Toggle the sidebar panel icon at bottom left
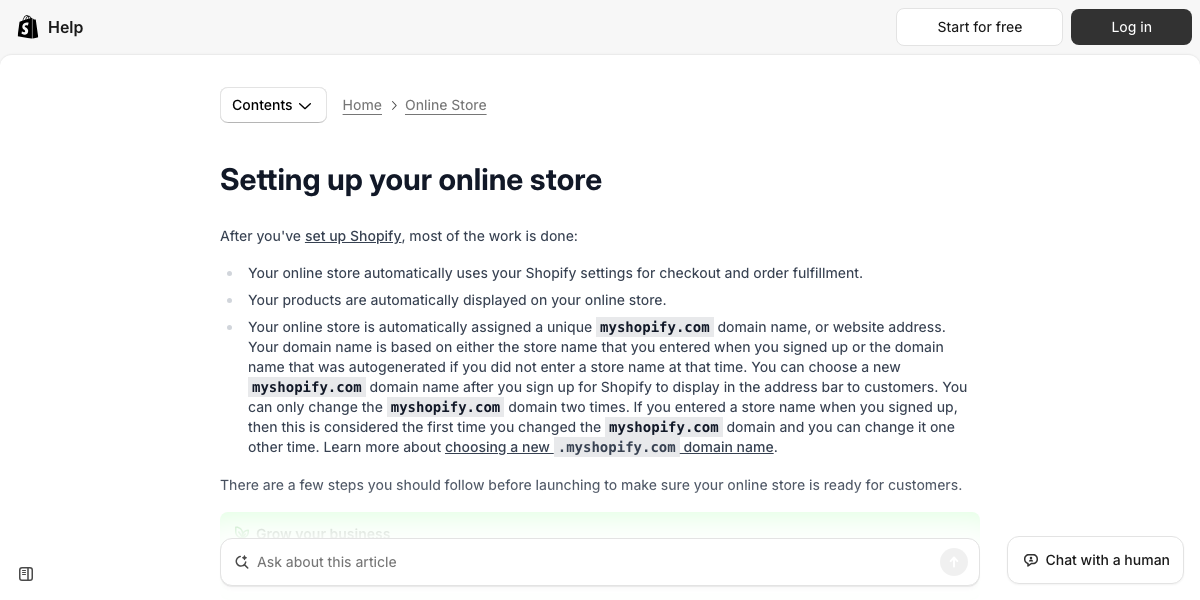The height and width of the screenshot is (600, 1200). point(26,574)
